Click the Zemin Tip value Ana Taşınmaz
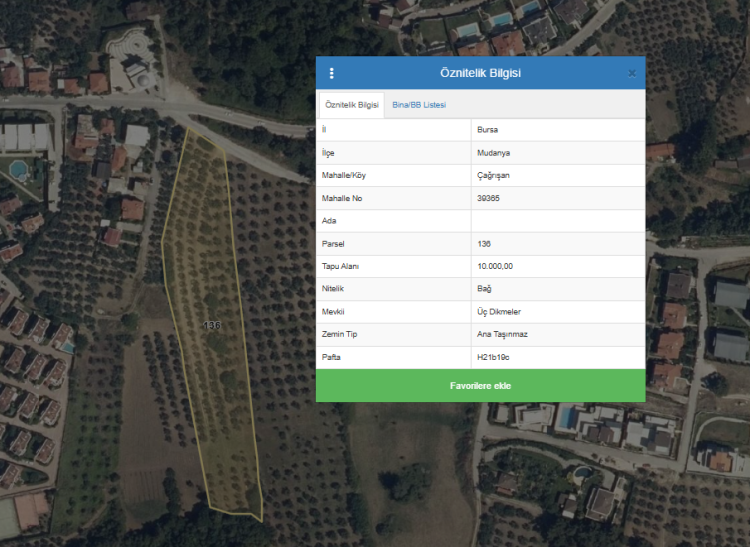 pos(503,334)
